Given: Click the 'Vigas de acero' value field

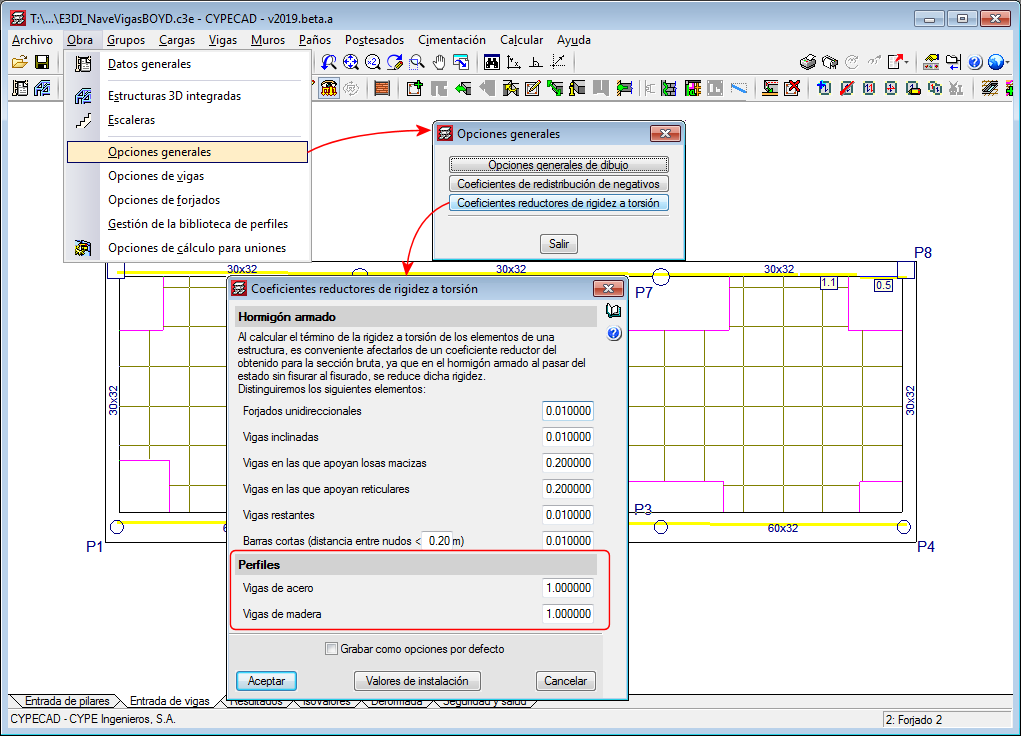Looking at the screenshot, I should 568,588.
